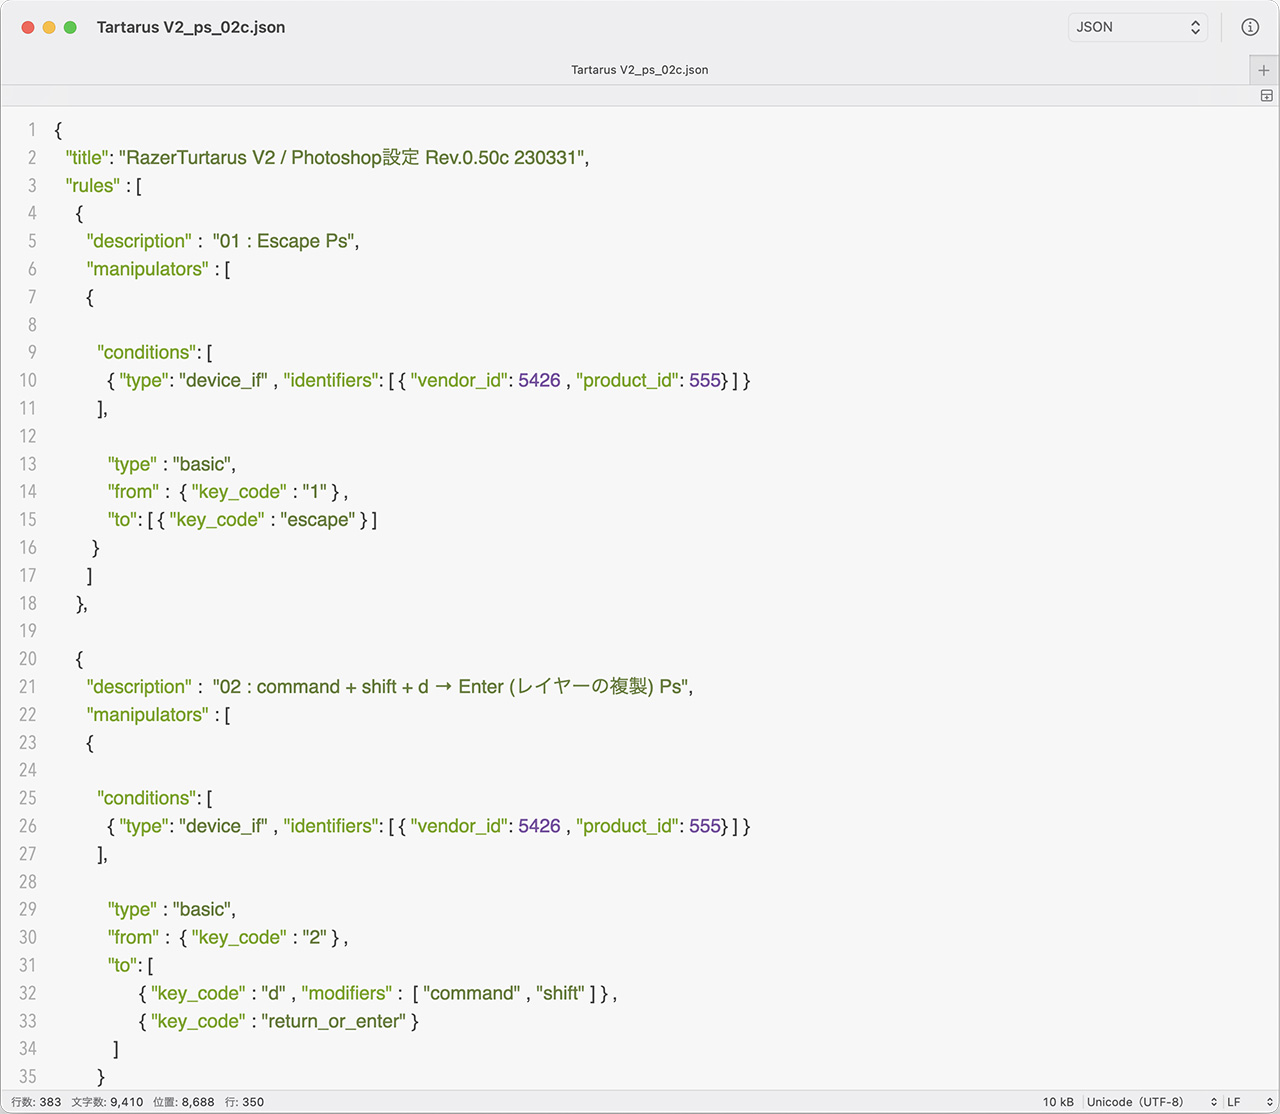Click product_id value 555 on line 10
Screen dimensions: 1280x1114
coord(705,380)
